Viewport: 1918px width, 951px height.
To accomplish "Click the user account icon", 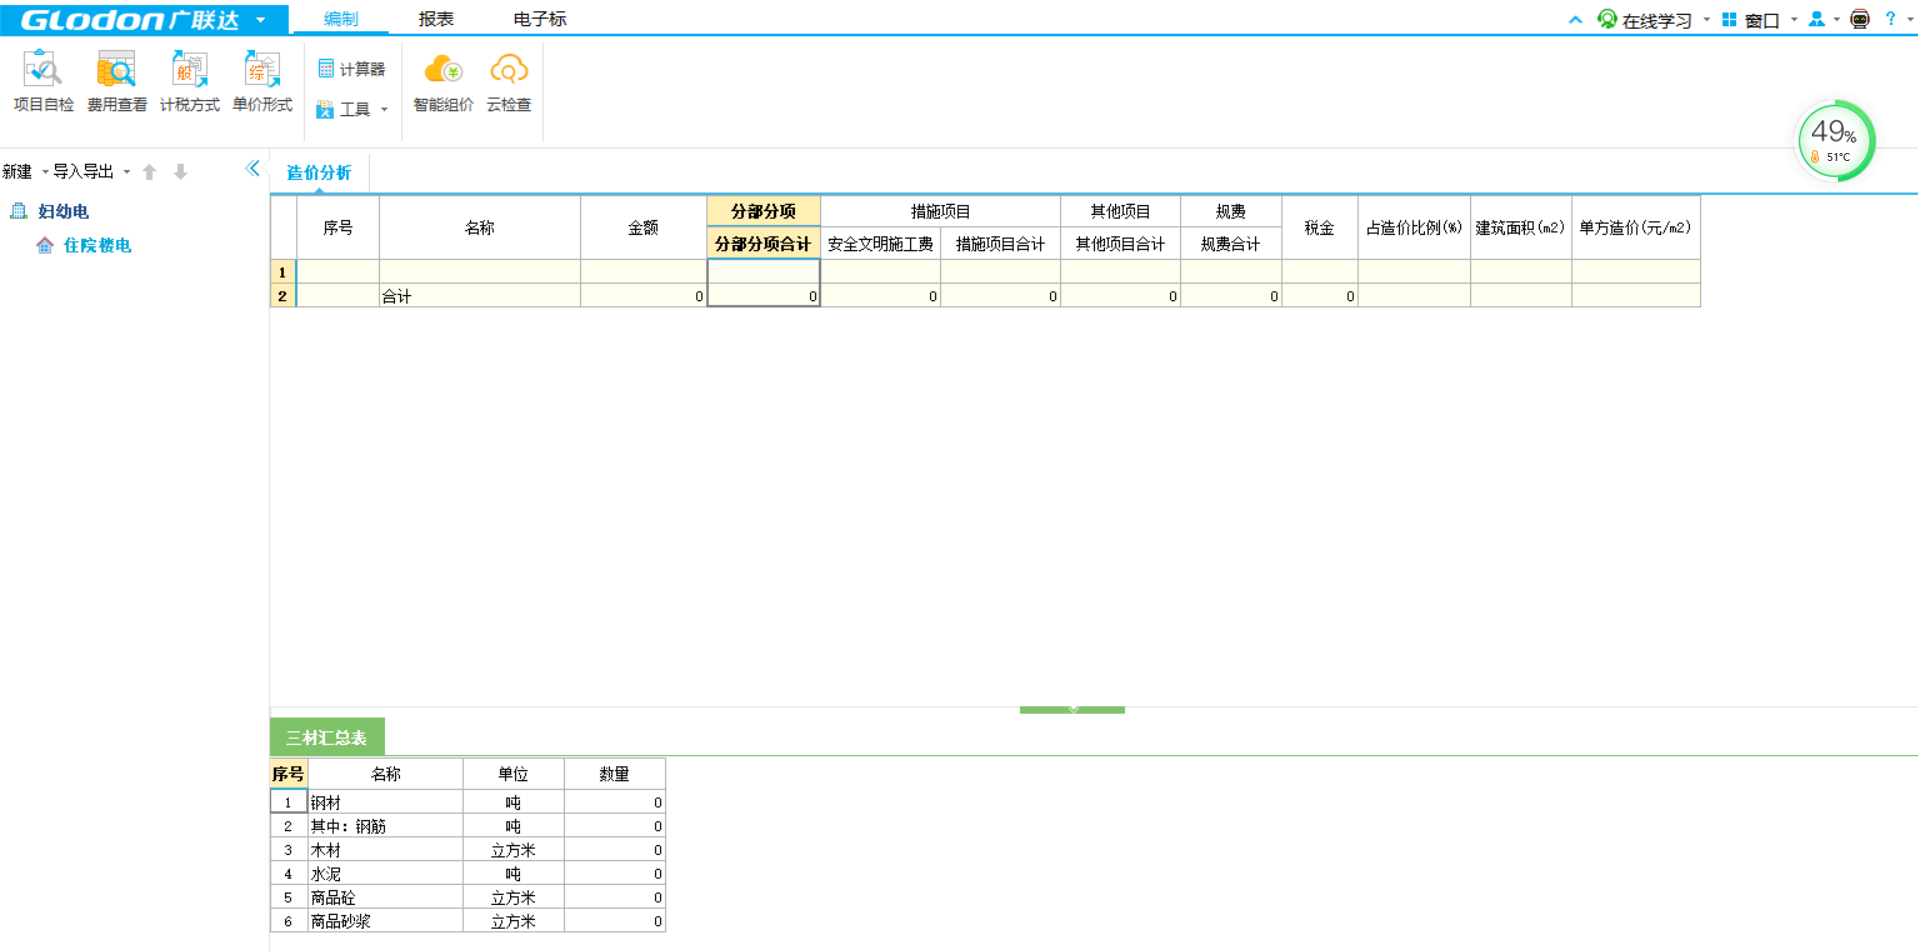I will [x=1817, y=19].
